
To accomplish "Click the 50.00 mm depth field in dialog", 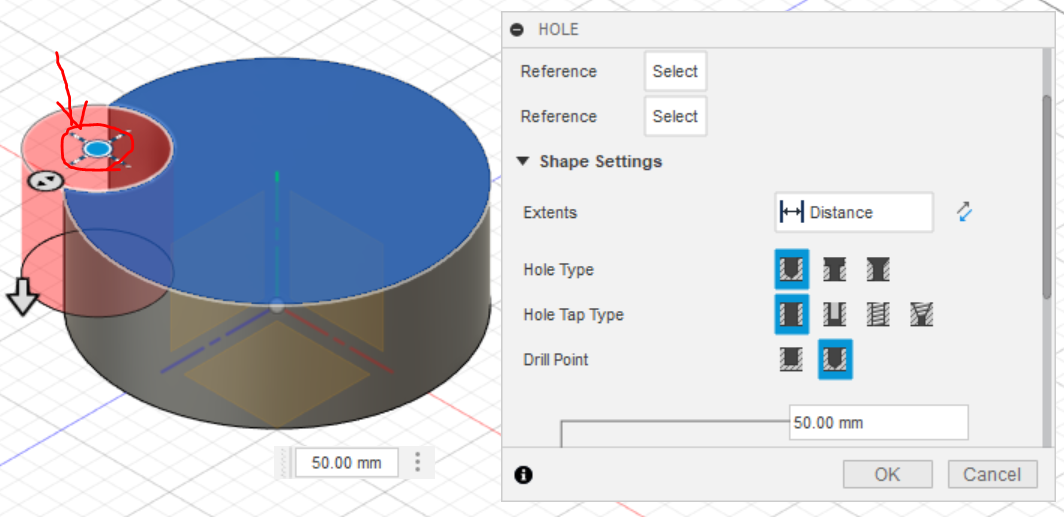I will pyautogui.click(x=879, y=423).
